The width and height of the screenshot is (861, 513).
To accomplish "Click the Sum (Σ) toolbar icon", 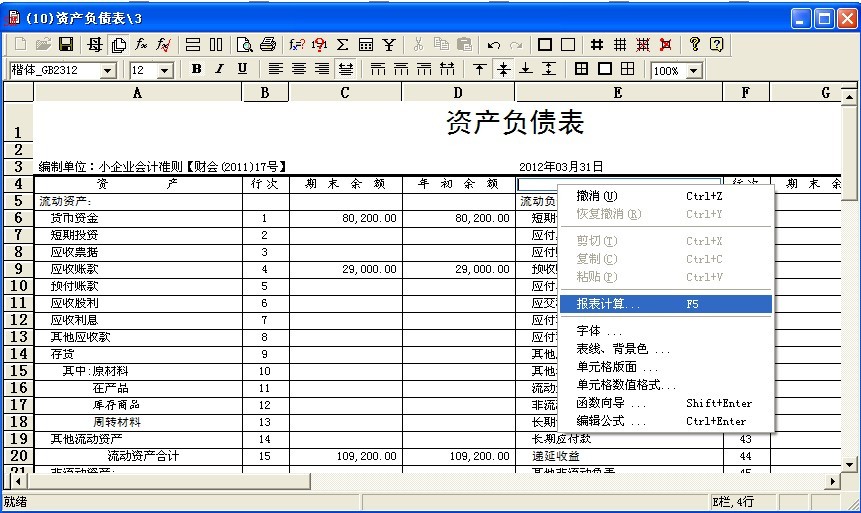I will click(x=342, y=45).
